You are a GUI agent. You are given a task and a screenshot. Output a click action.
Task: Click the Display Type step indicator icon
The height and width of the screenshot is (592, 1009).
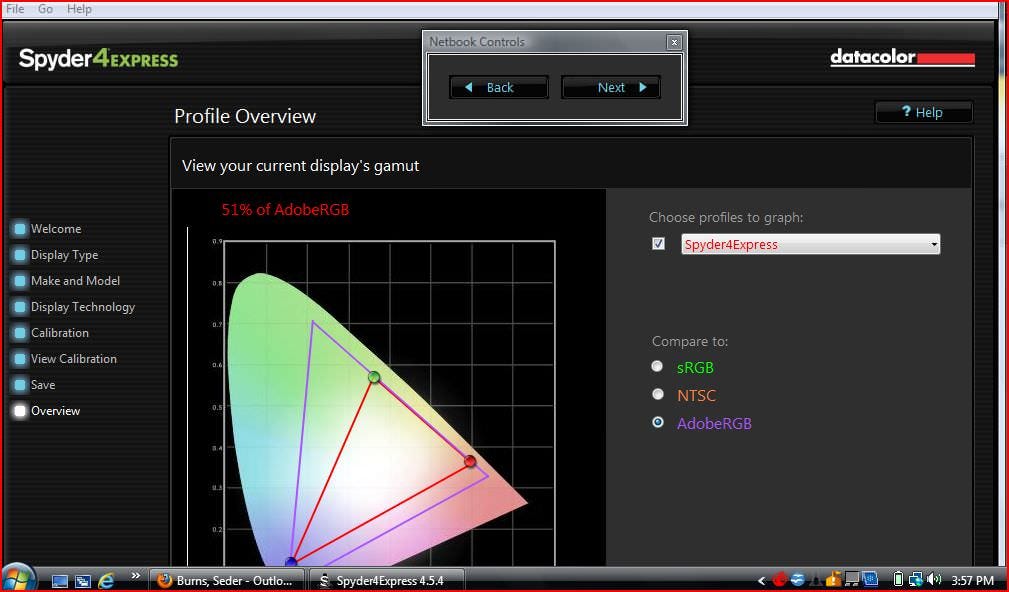20,255
